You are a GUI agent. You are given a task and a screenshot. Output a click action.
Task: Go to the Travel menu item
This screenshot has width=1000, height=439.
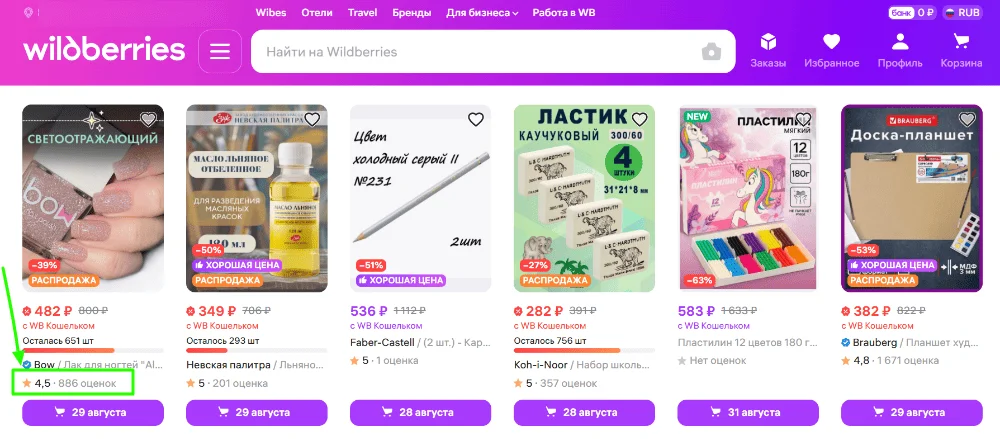click(x=362, y=13)
